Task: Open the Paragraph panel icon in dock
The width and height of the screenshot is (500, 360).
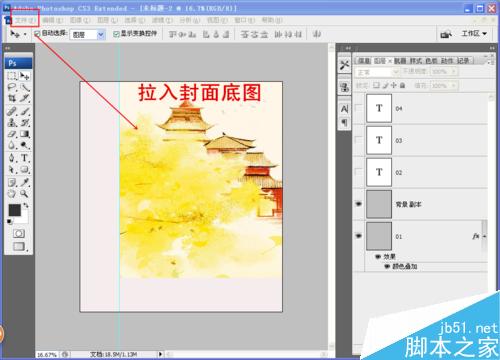Action: [x=345, y=122]
